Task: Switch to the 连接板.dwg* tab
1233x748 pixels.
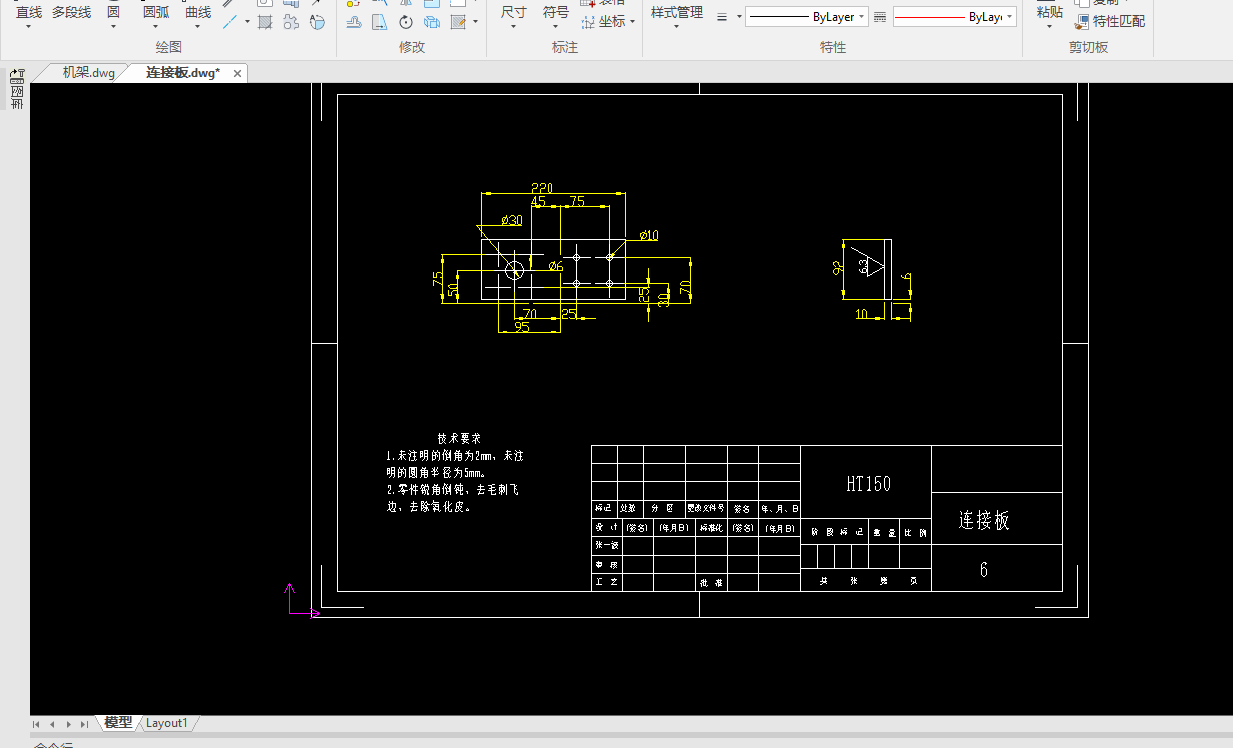Action: tap(182, 72)
